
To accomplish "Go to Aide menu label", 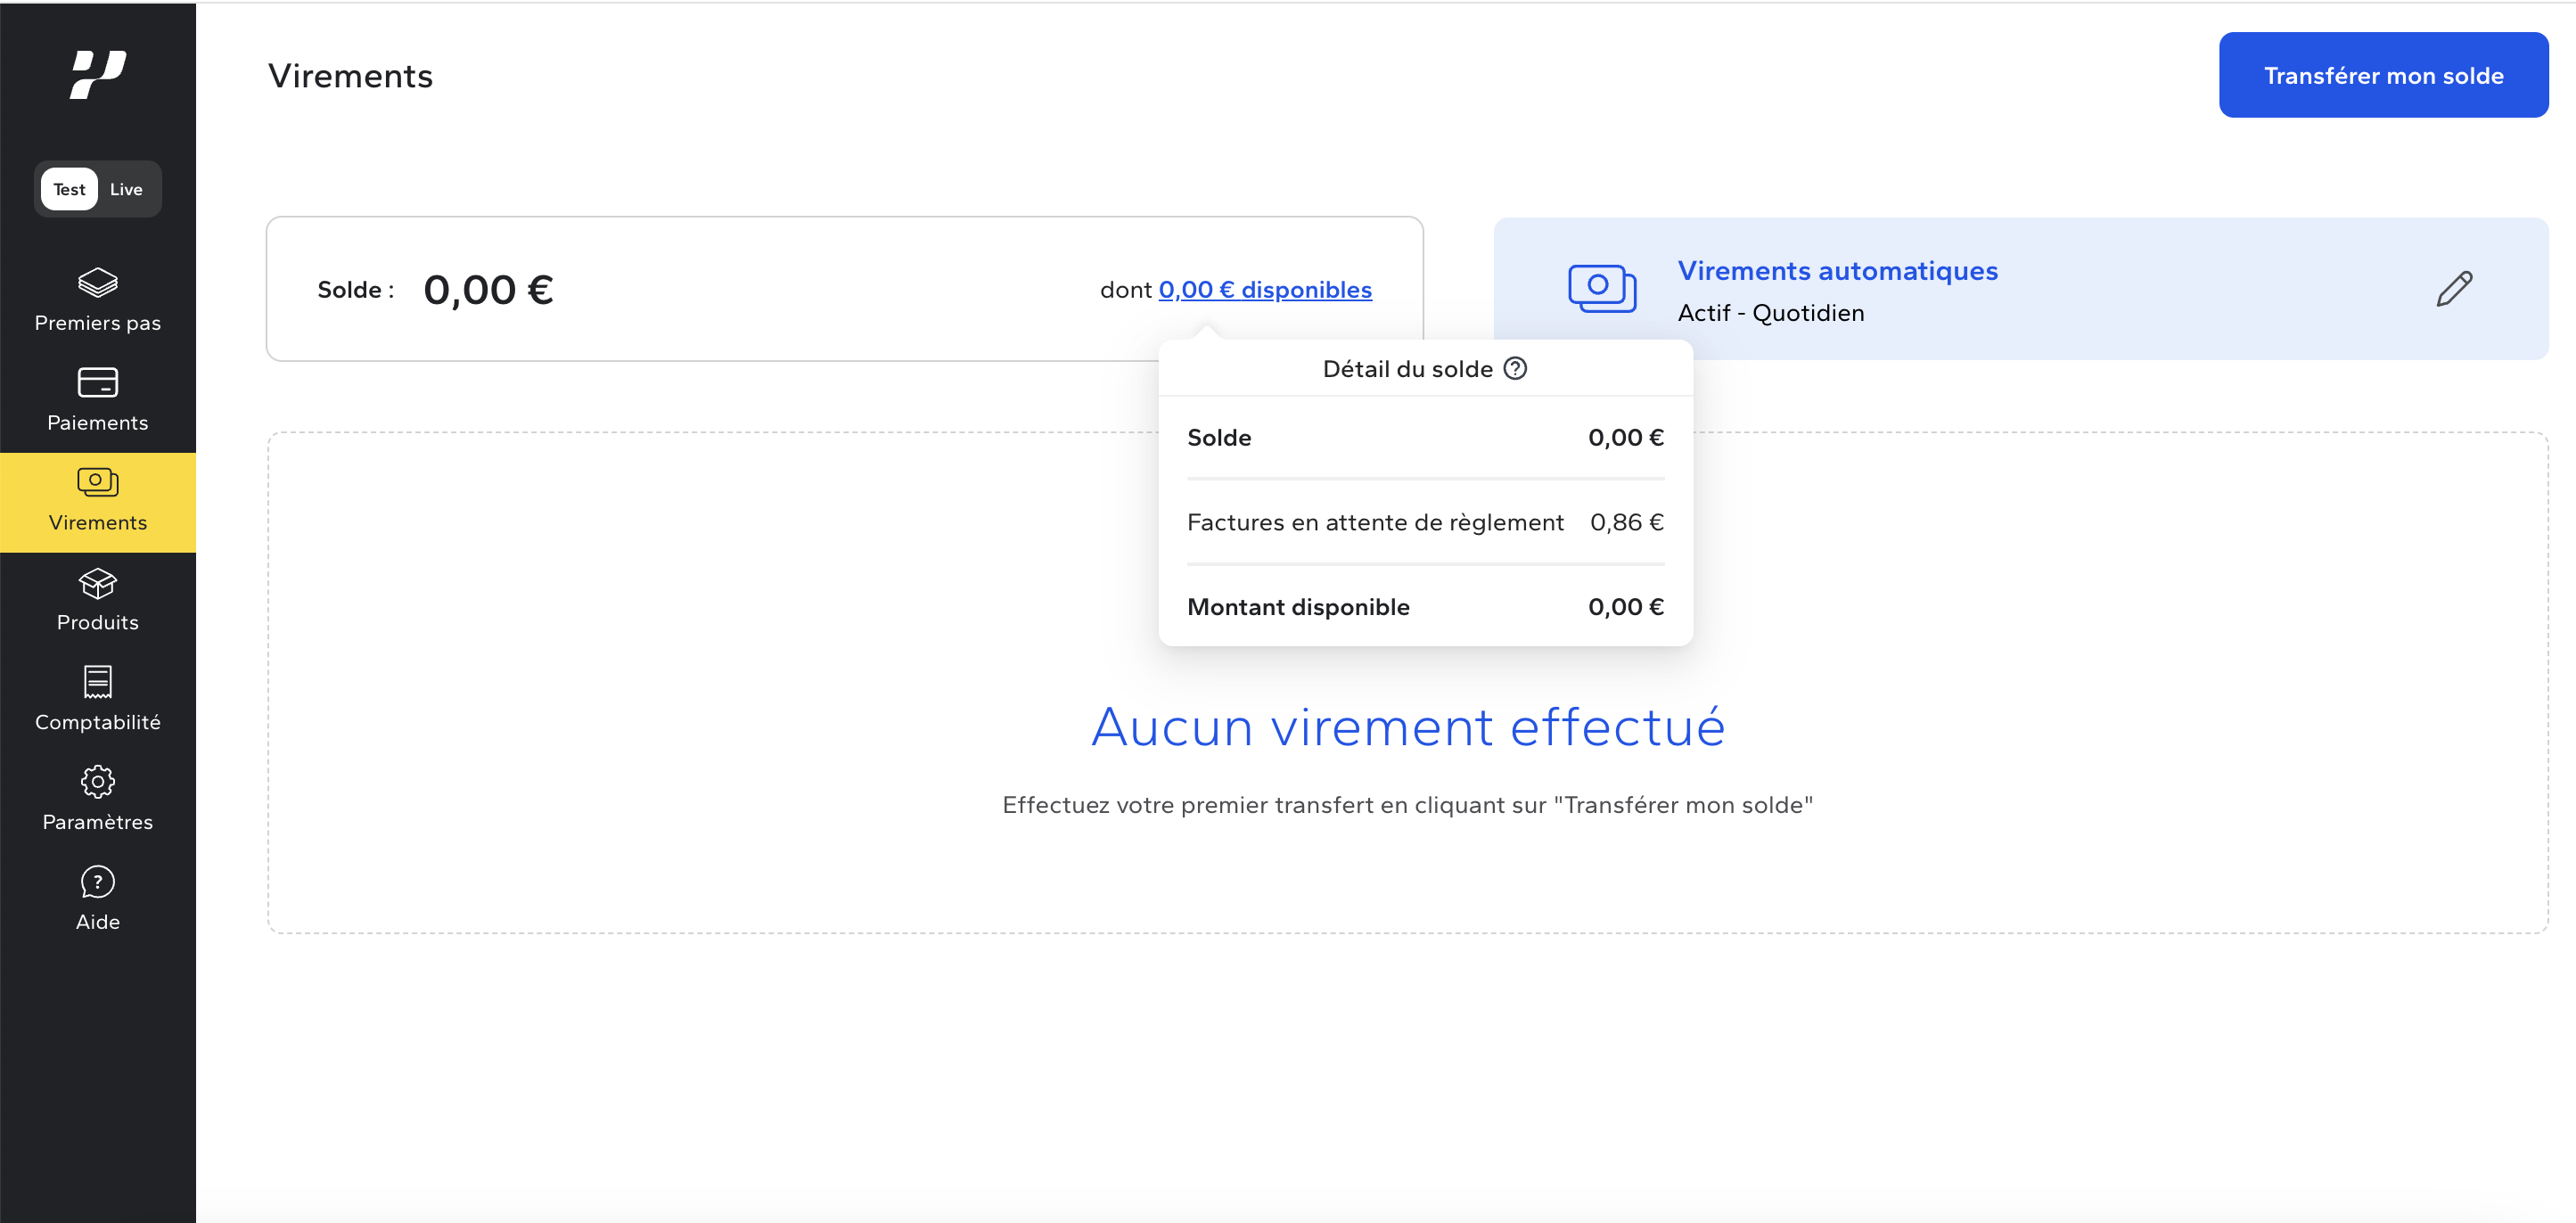I will [x=98, y=923].
